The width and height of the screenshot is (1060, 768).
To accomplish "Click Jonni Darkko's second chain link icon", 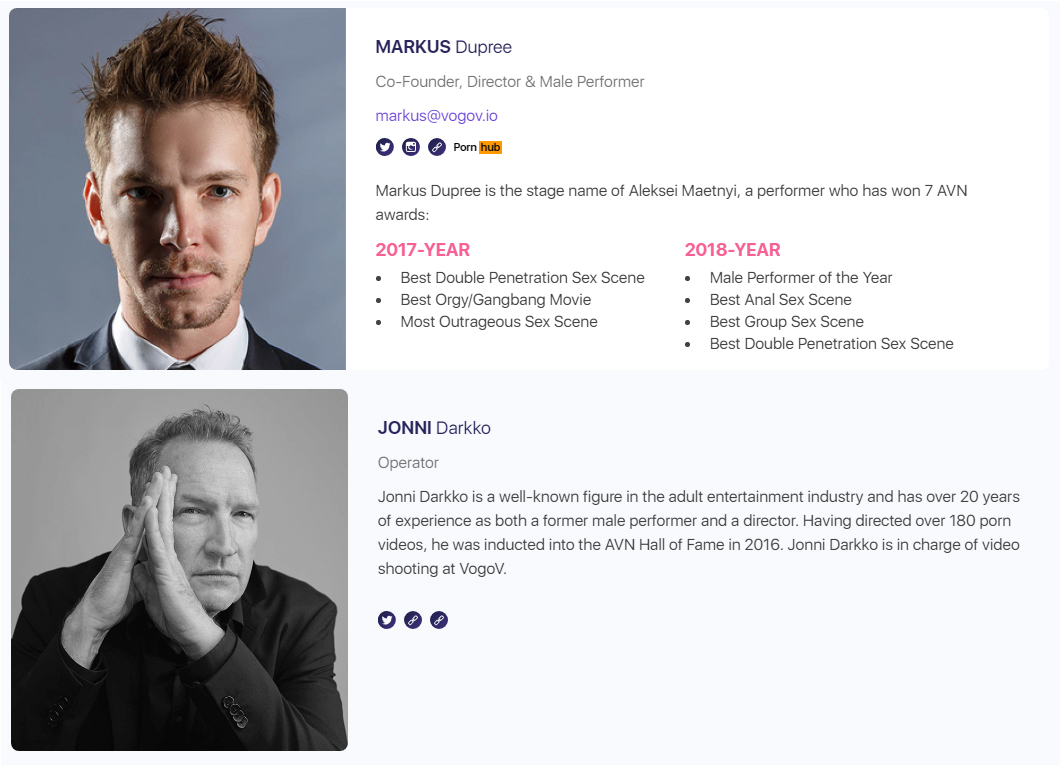I will 439,620.
